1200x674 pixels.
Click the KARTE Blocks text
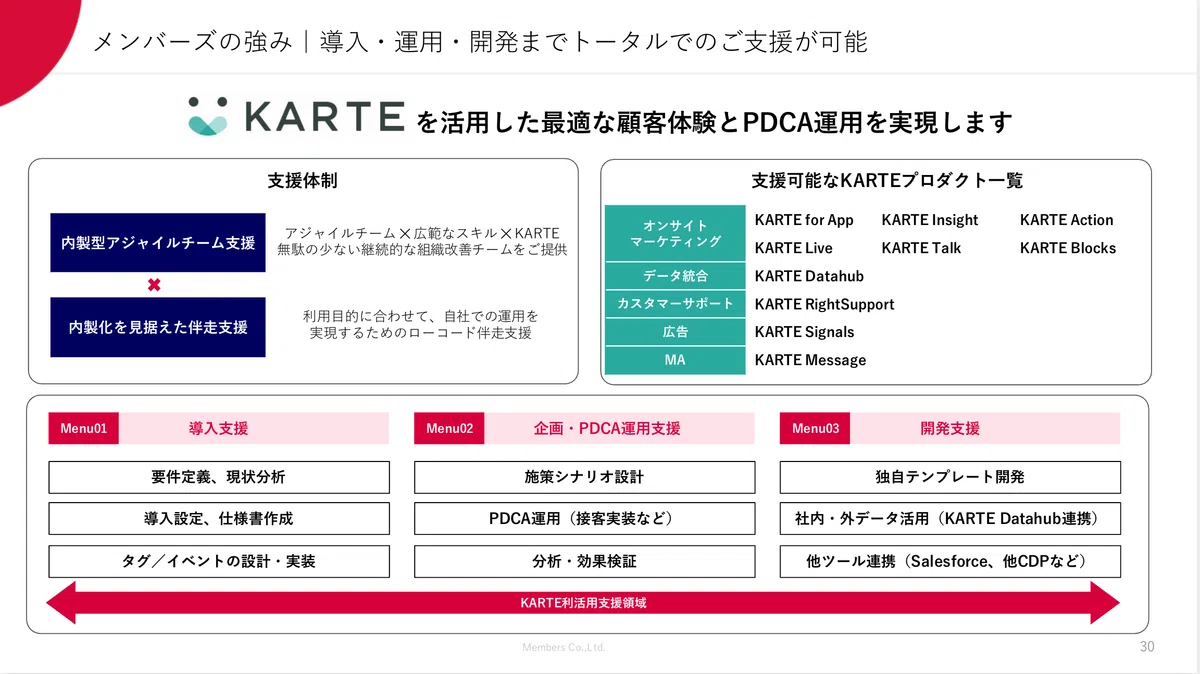[1068, 248]
